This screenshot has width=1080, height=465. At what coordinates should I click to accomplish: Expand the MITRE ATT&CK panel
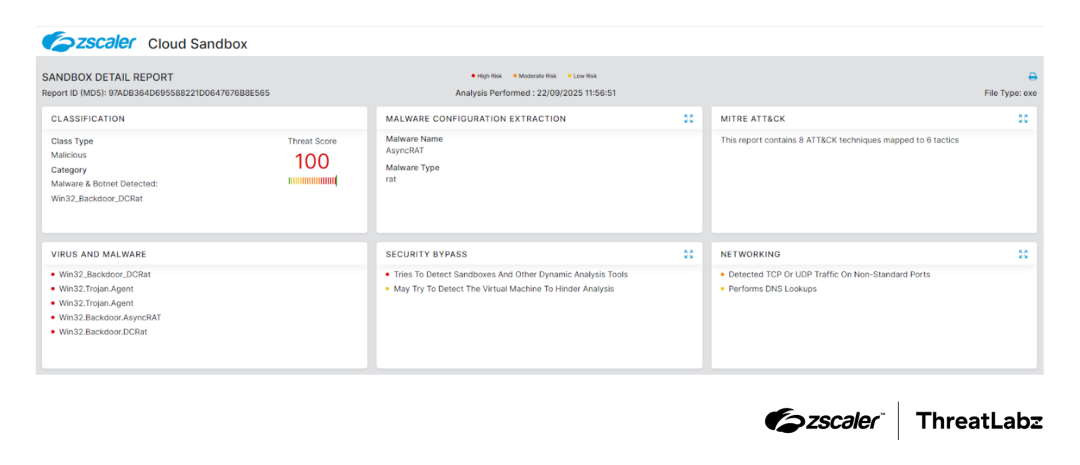click(1023, 118)
